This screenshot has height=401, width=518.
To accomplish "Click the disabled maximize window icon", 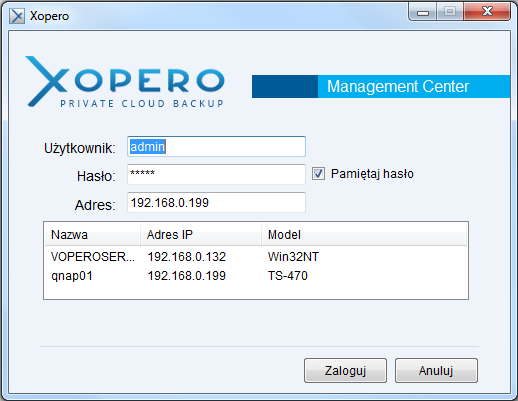I will (x=450, y=12).
